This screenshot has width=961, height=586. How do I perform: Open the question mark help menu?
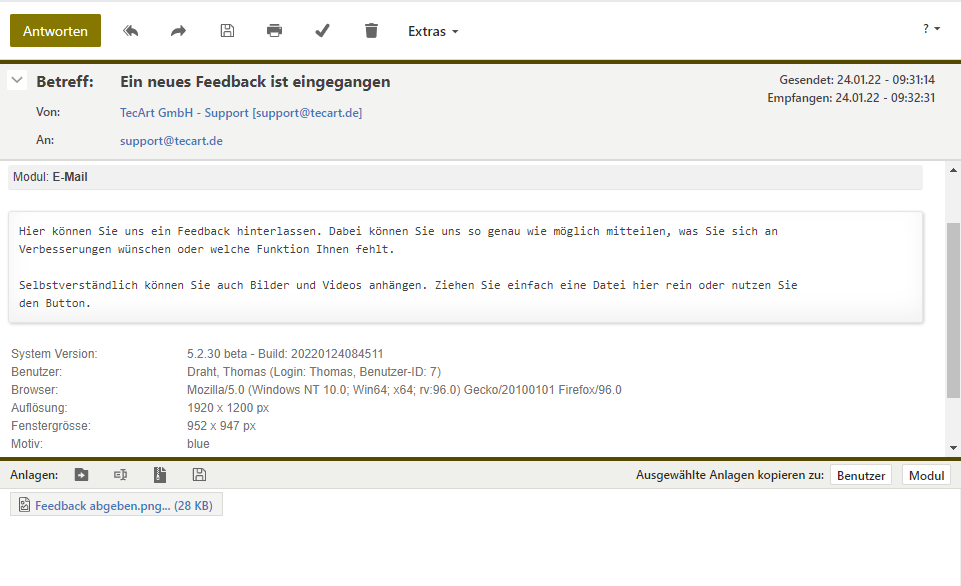point(931,29)
